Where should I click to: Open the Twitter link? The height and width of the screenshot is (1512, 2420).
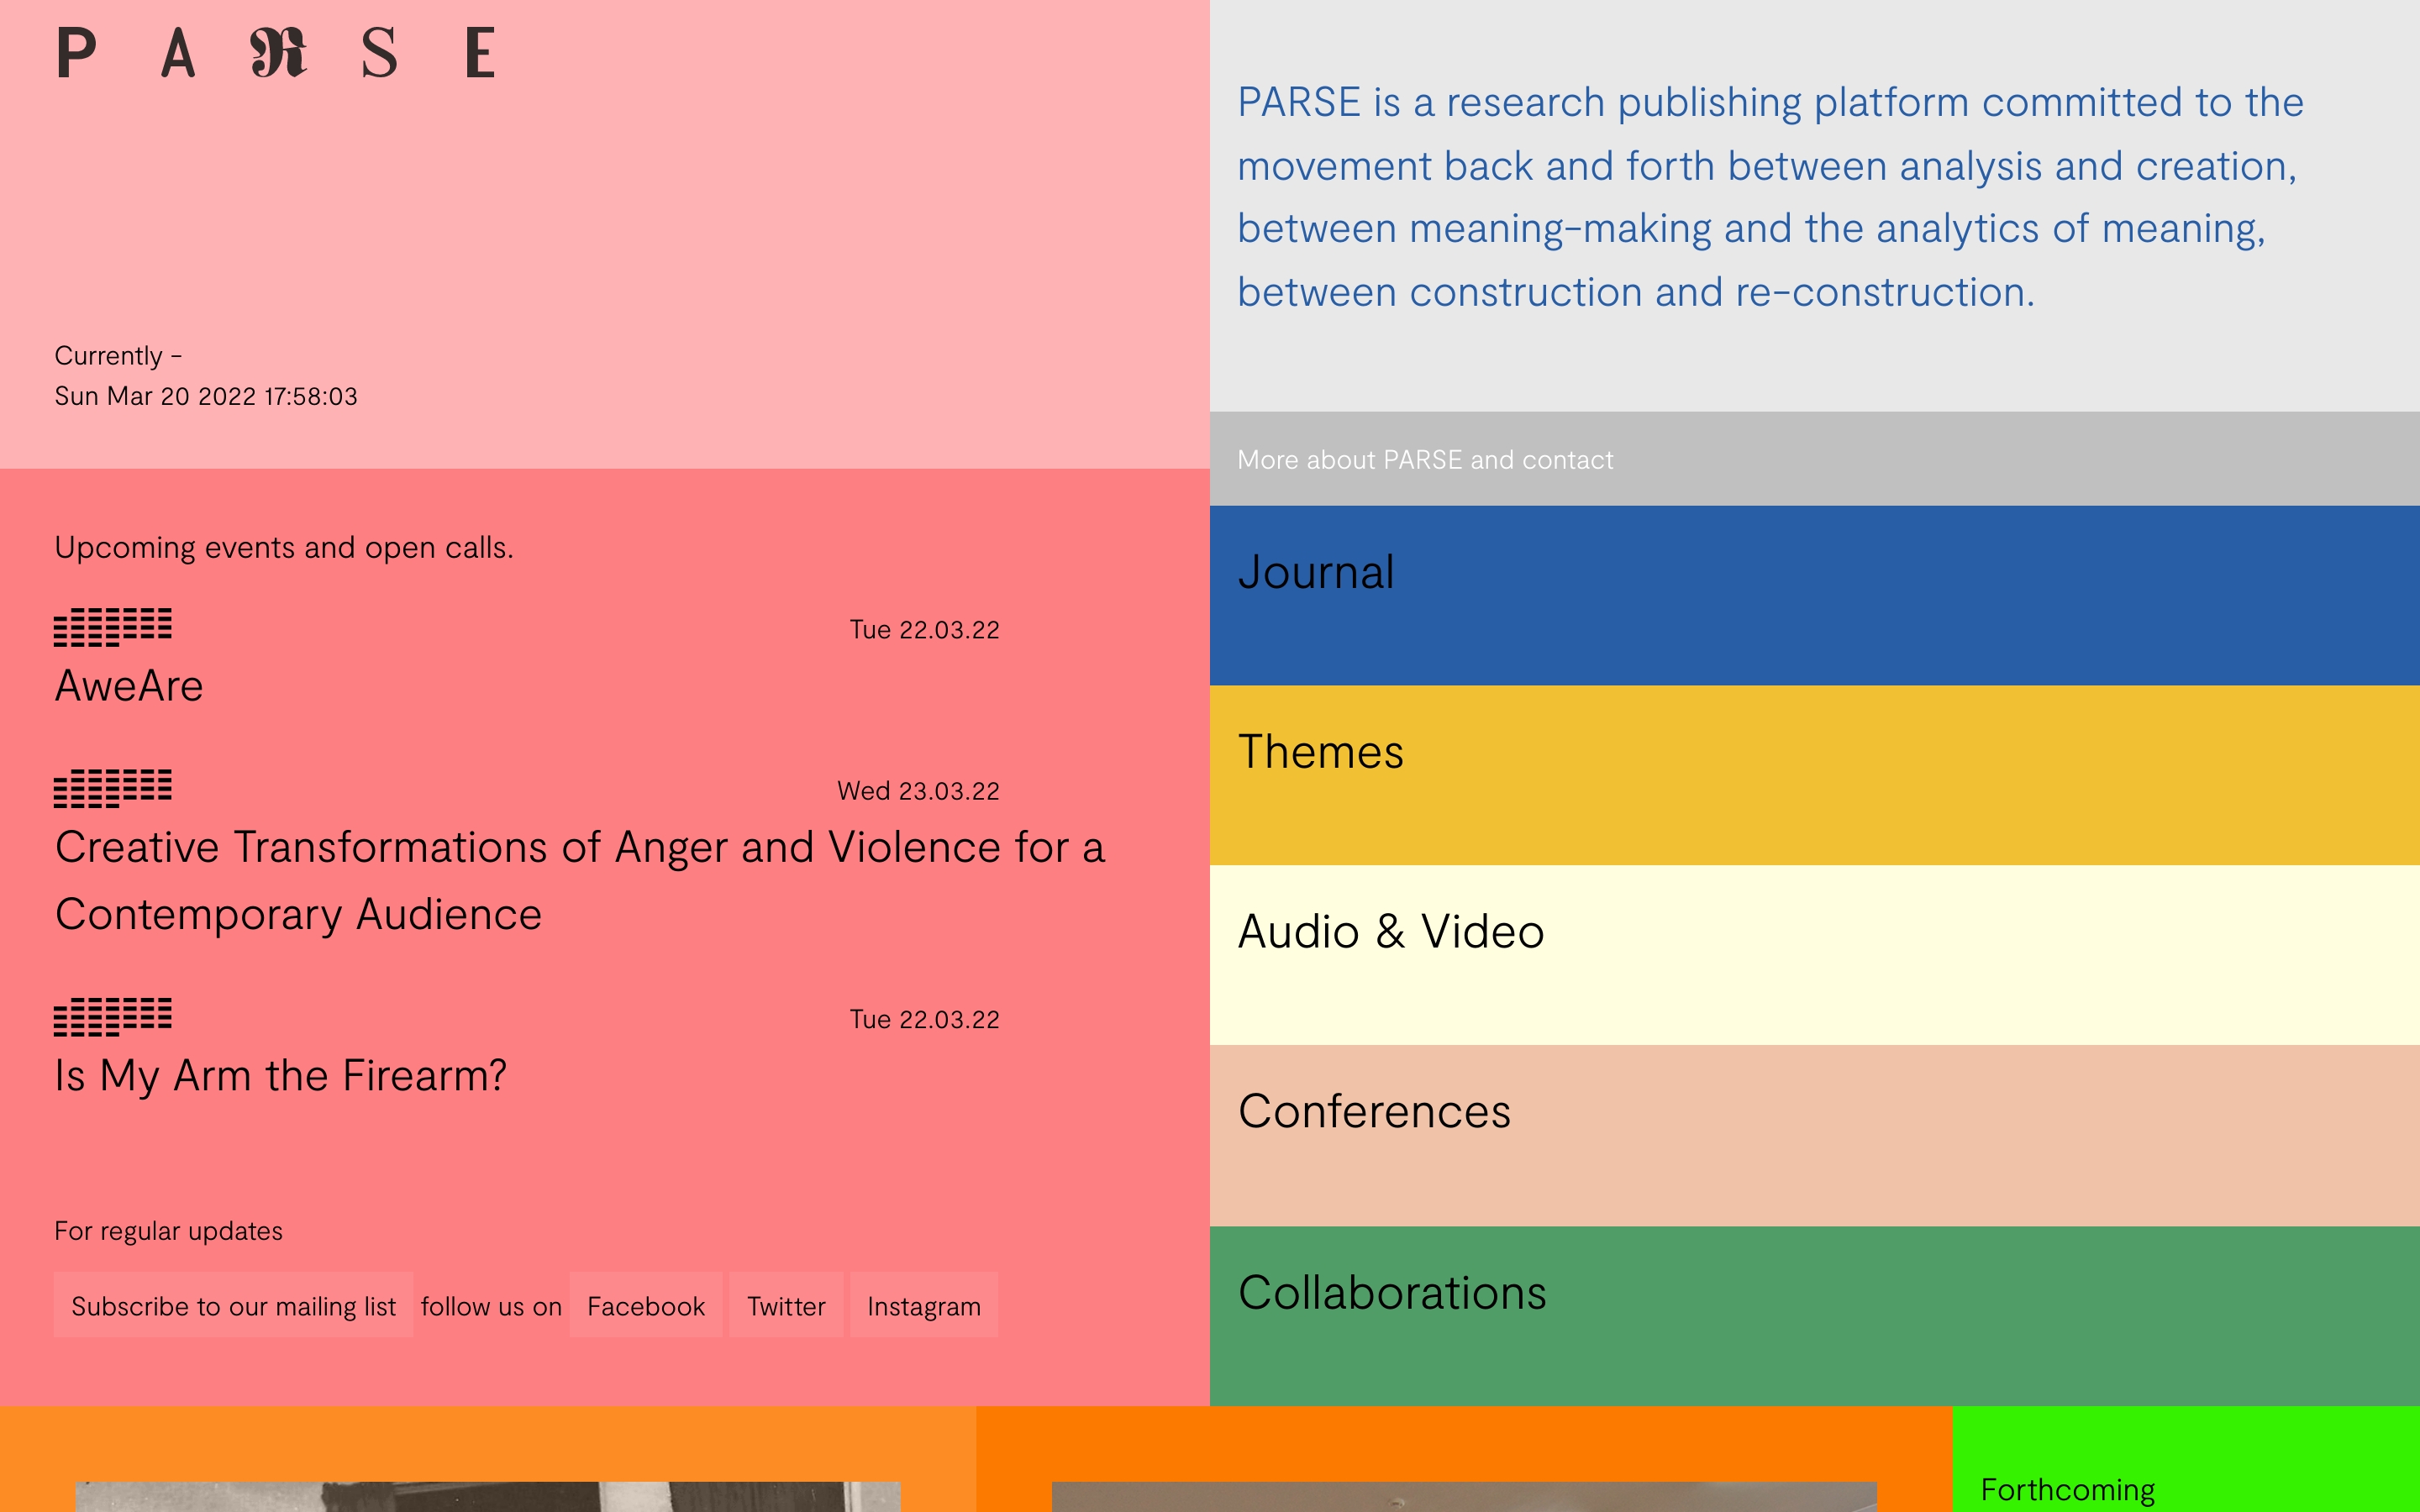click(786, 1306)
